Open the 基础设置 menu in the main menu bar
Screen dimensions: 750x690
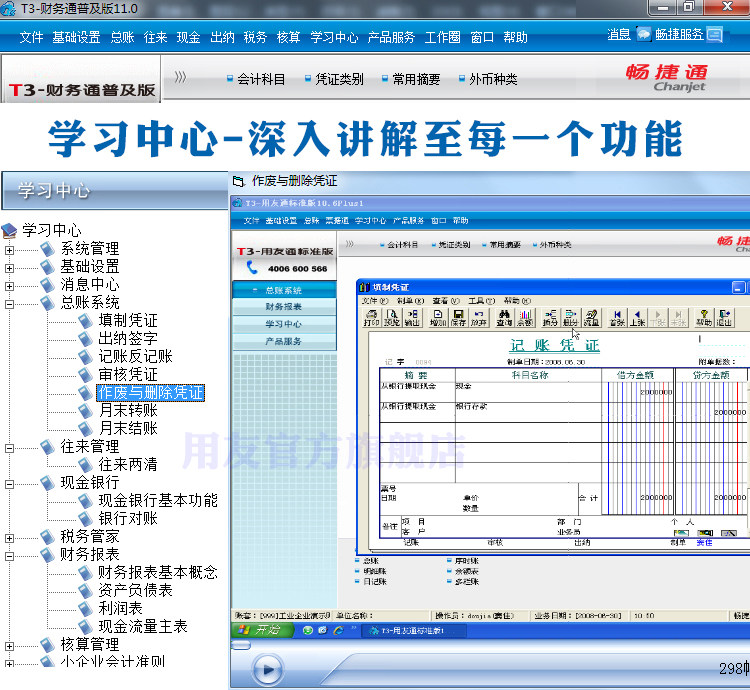[x=77, y=37]
